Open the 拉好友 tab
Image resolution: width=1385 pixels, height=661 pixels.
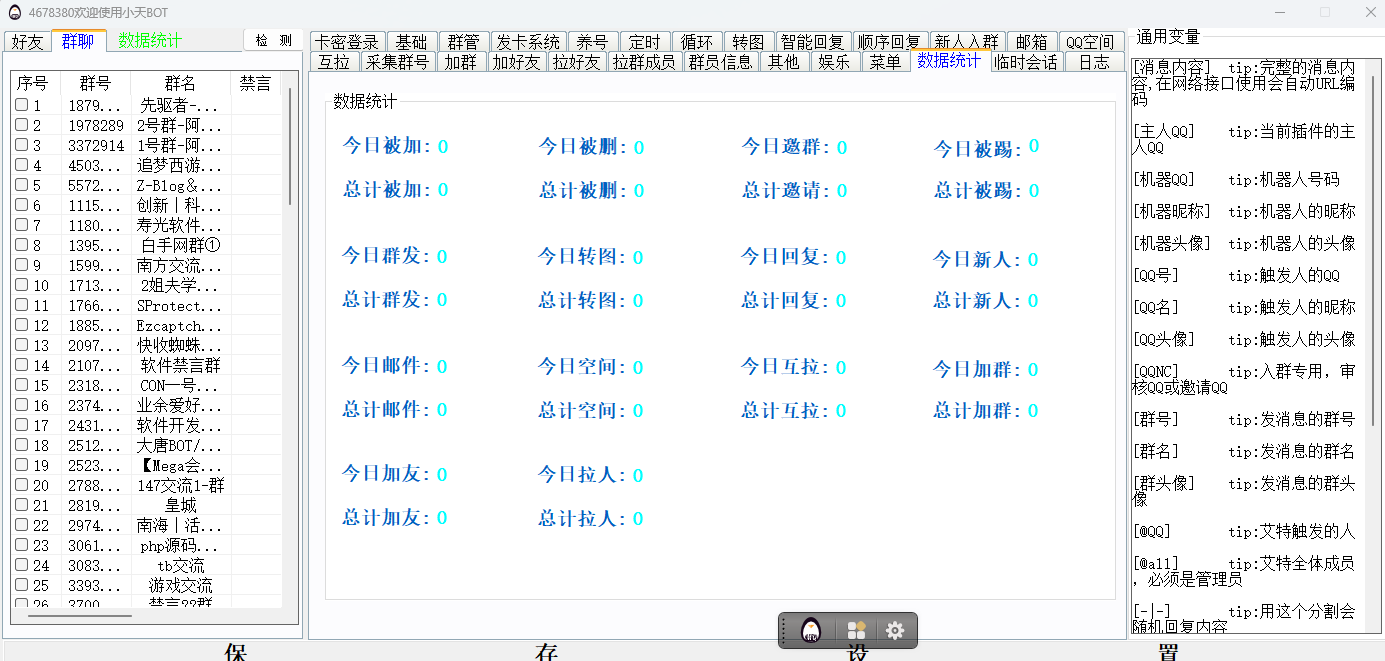click(x=576, y=62)
